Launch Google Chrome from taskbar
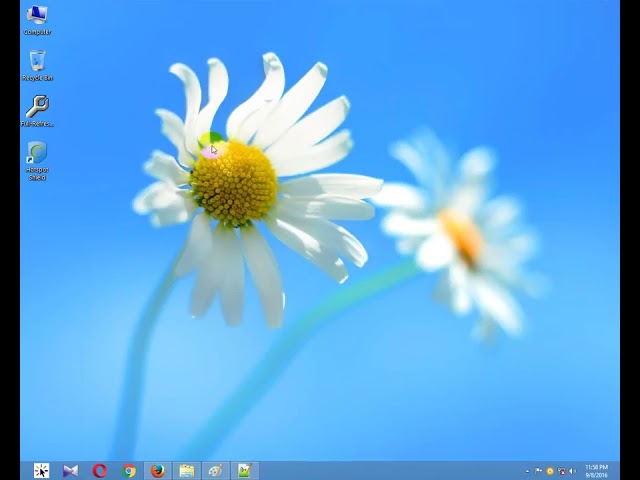Screen dimensions: 640x480 (x=129, y=471)
